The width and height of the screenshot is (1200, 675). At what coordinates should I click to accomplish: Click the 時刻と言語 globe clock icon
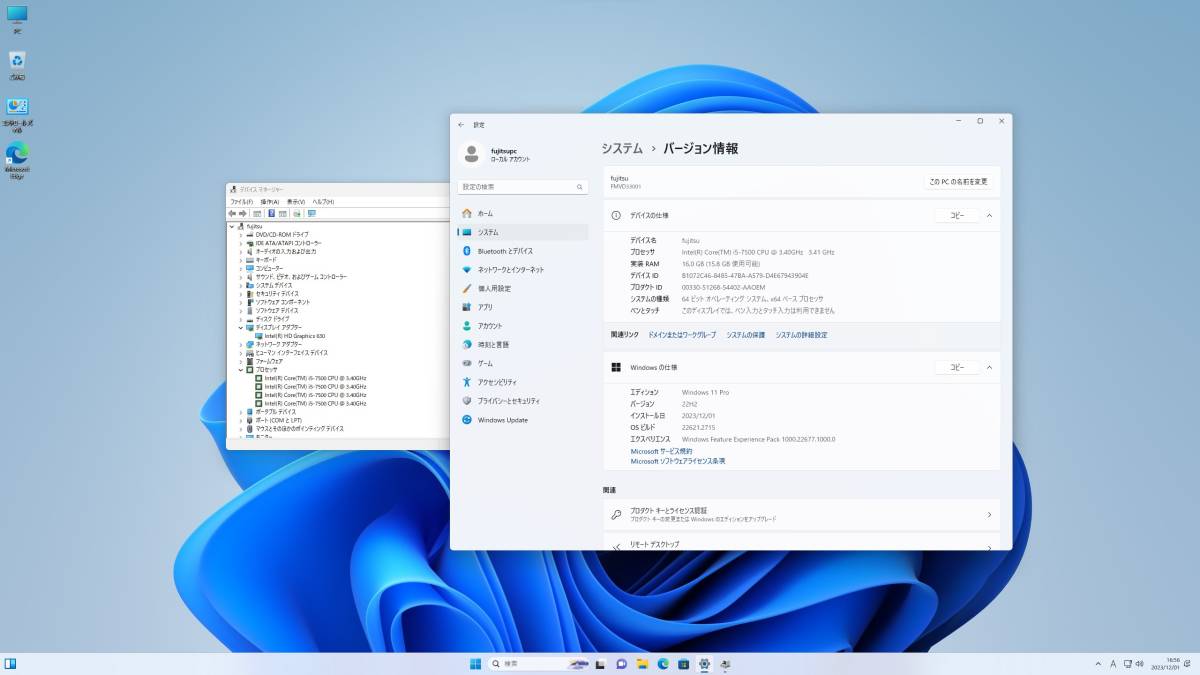coord(467,344)
